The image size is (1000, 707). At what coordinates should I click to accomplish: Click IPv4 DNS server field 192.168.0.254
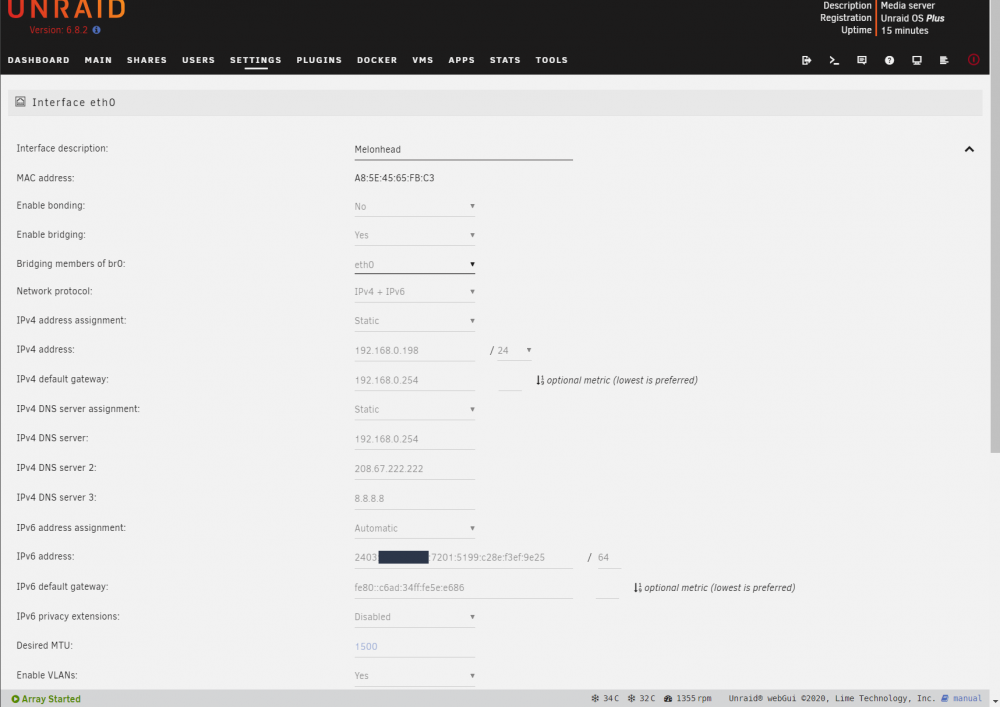coord(415,439)
